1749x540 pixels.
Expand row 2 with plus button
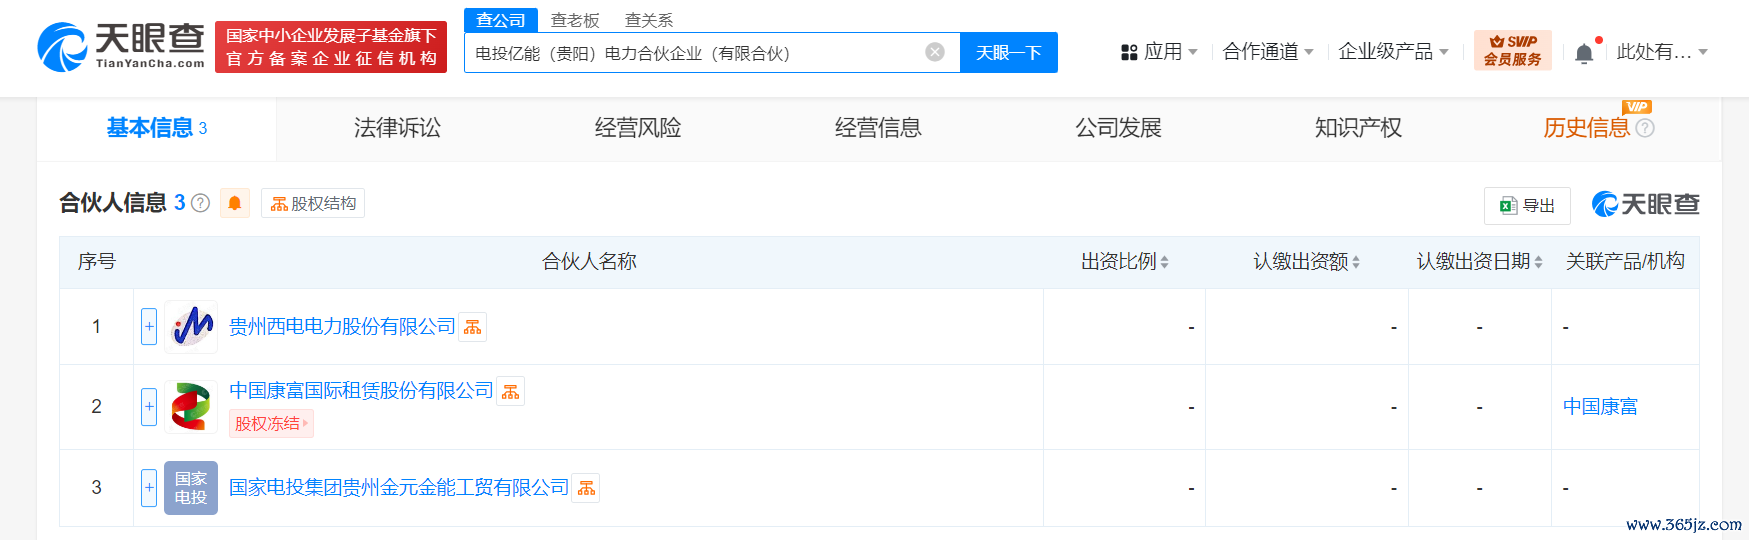[x=149, y=407]
